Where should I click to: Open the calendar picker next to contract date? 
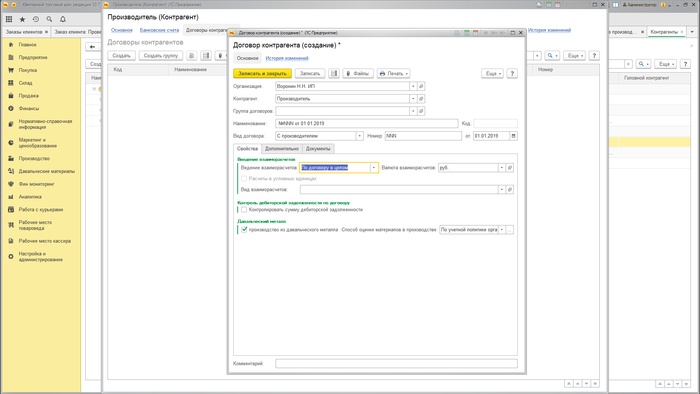pos(513,136)
